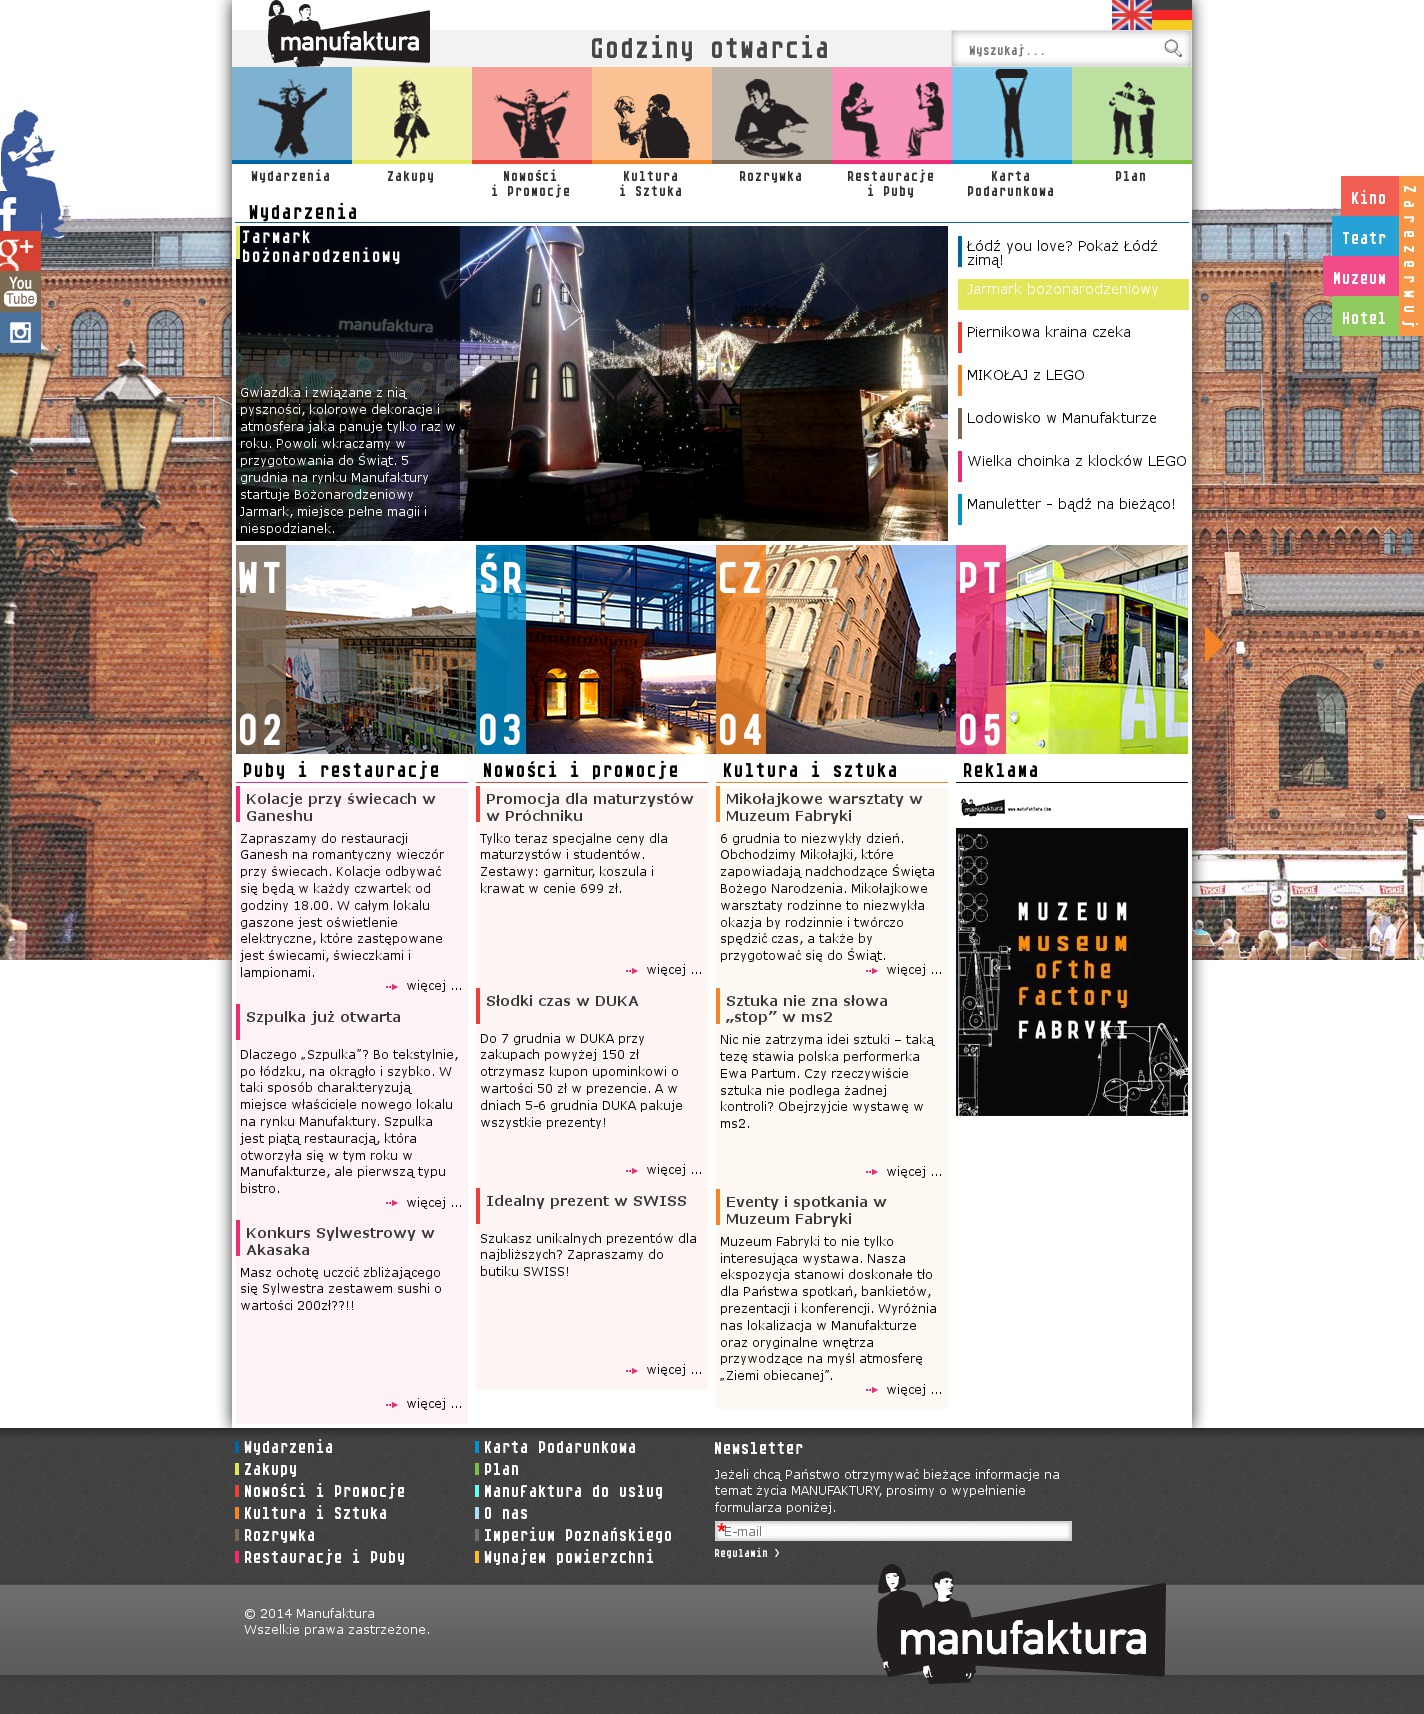Switch language with the British flag

(x=1131, y=15)
